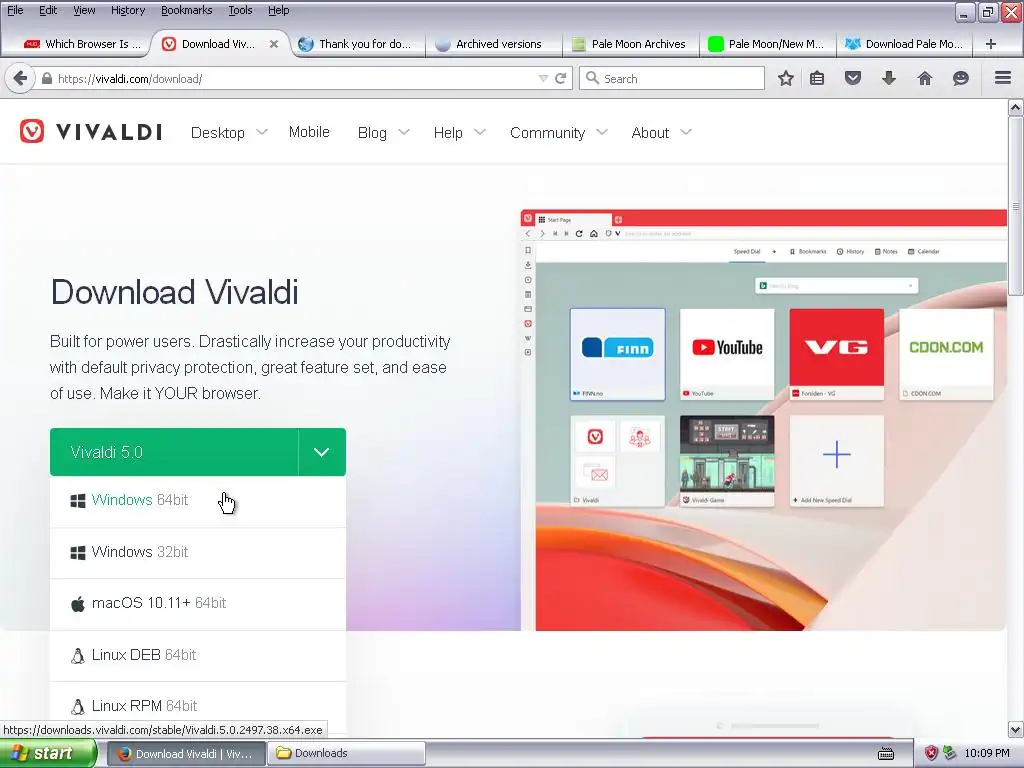Click the chat bubble smiley toolbar icon
The image size is (1024, 768).
point(961,78)
